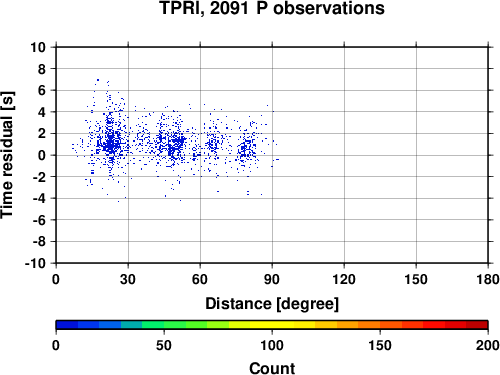Click the dark blue end of the colorbar
The height and width of the screenshot is (375, 500).
click(67, 325)
